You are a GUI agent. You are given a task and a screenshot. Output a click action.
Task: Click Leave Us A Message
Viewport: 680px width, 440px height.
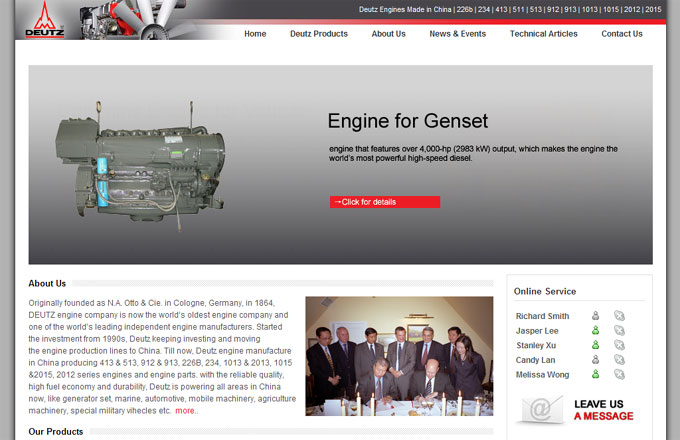pyautogui.click(x=603, y=410)
